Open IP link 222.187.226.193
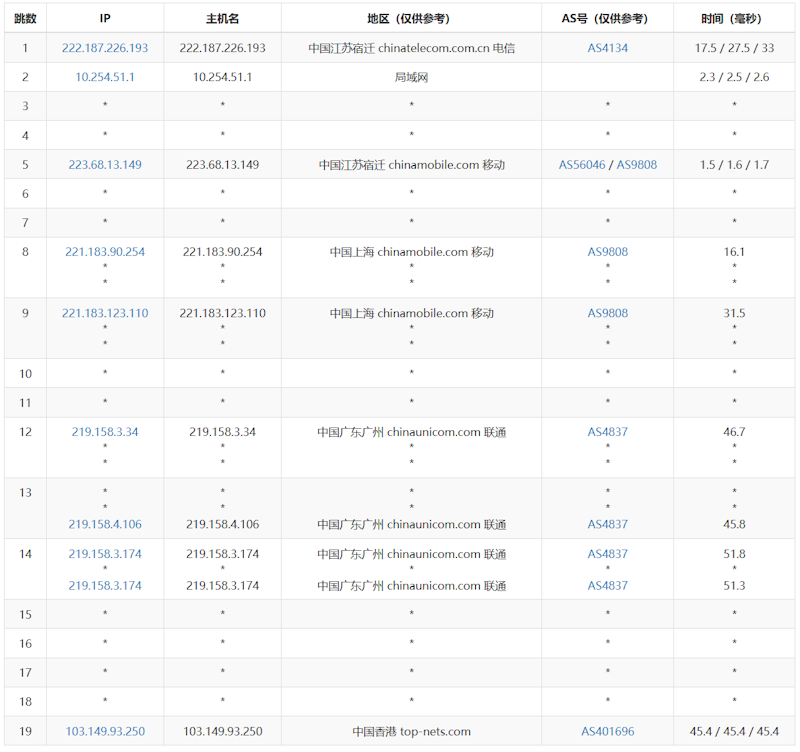The width and height of the screenshot is (800, 752). (x=105, y=48)
